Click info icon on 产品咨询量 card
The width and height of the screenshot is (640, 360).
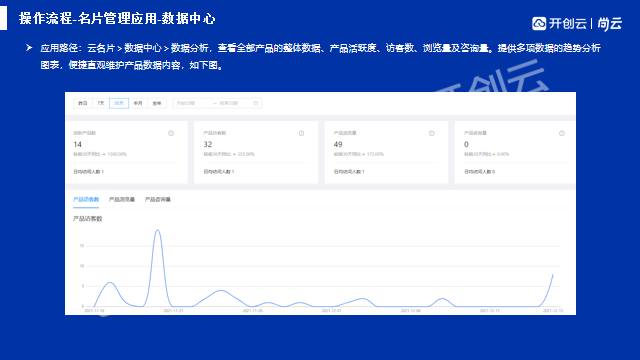(x=562, y=133)
